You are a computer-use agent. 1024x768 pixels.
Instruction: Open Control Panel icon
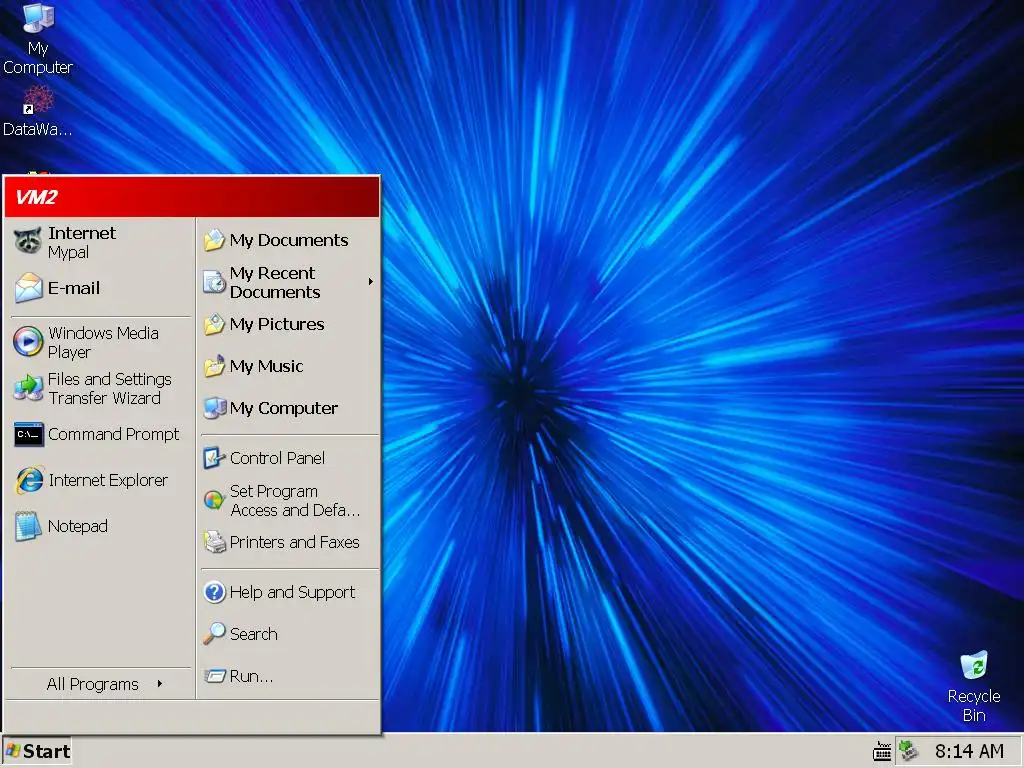[x=214, y=458]
